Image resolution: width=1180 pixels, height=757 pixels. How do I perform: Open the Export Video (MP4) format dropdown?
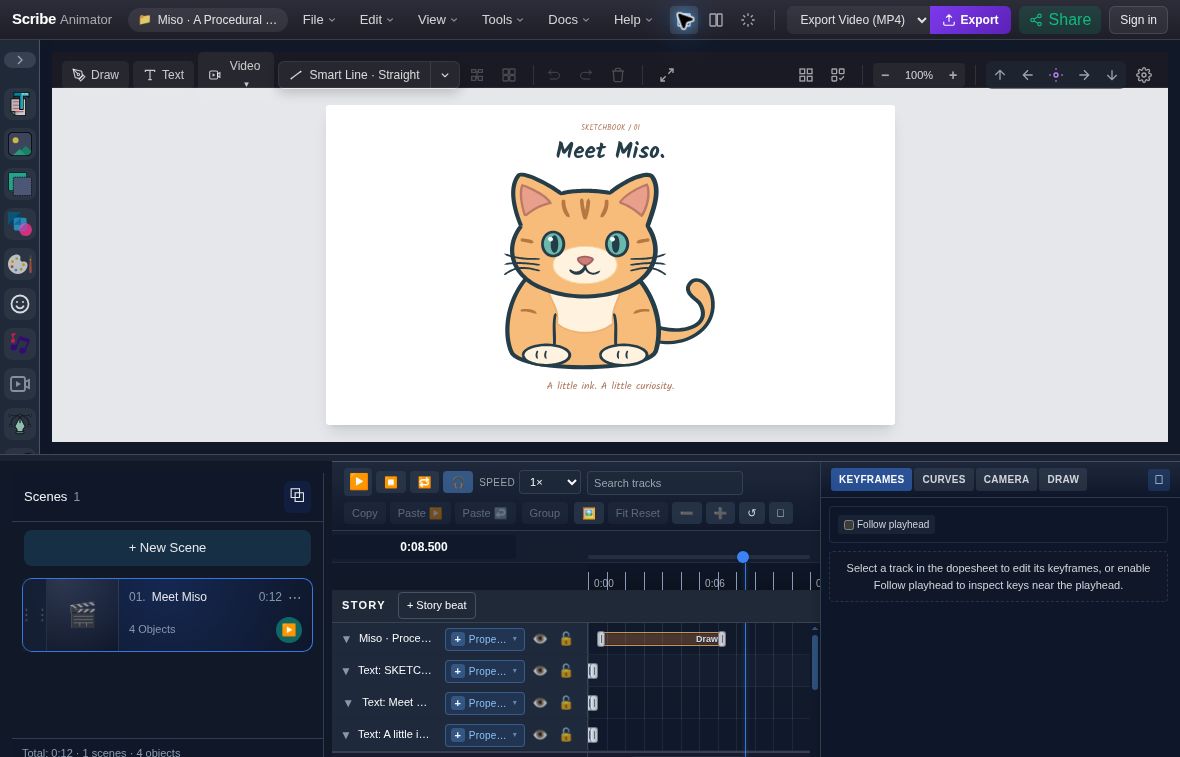[x=859, y=20]
